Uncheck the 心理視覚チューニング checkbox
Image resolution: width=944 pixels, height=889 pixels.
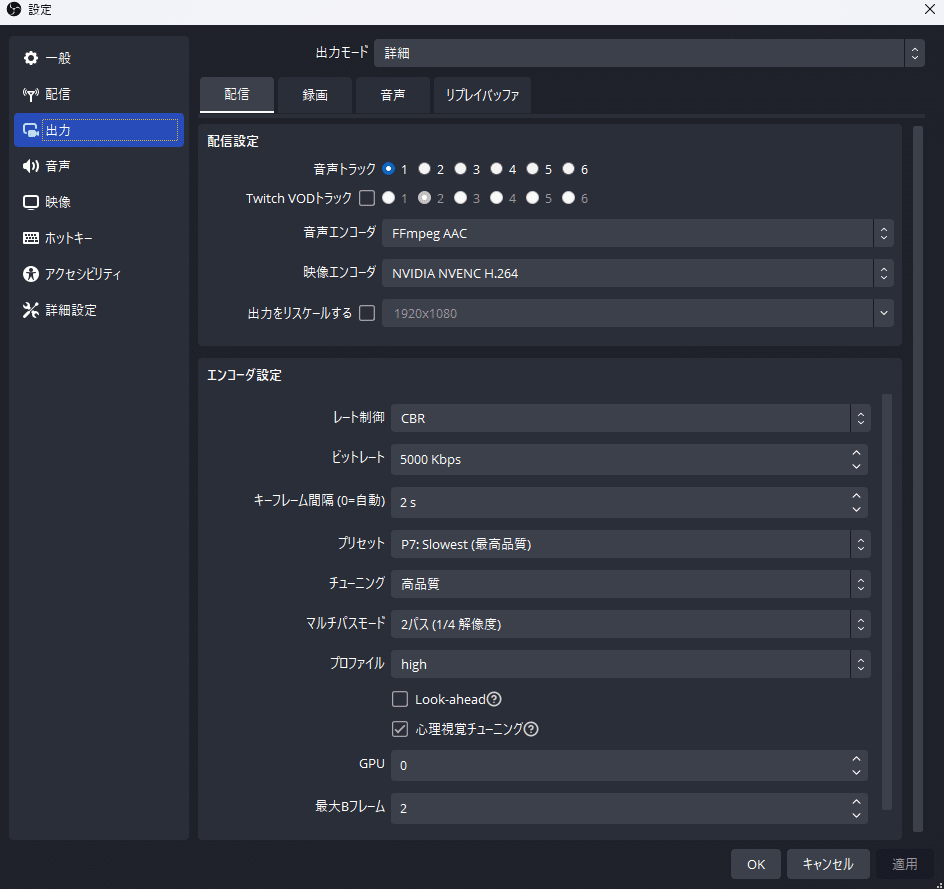(400, 729)
